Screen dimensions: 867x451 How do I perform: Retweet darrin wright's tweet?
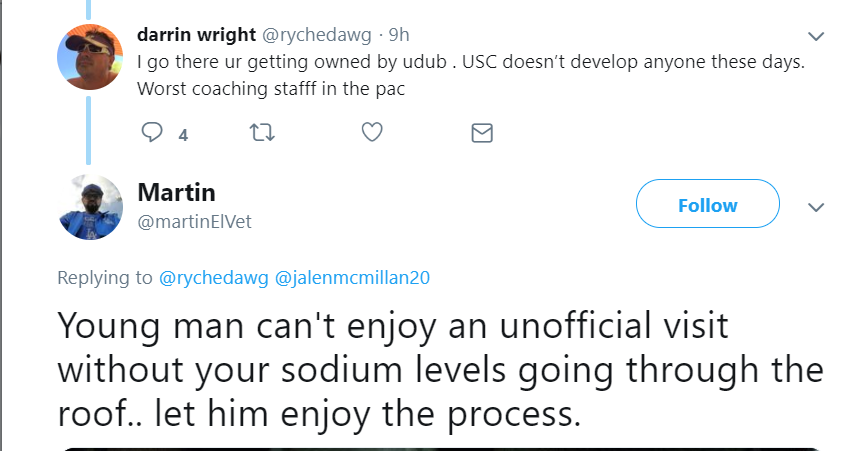coord(261,133)
